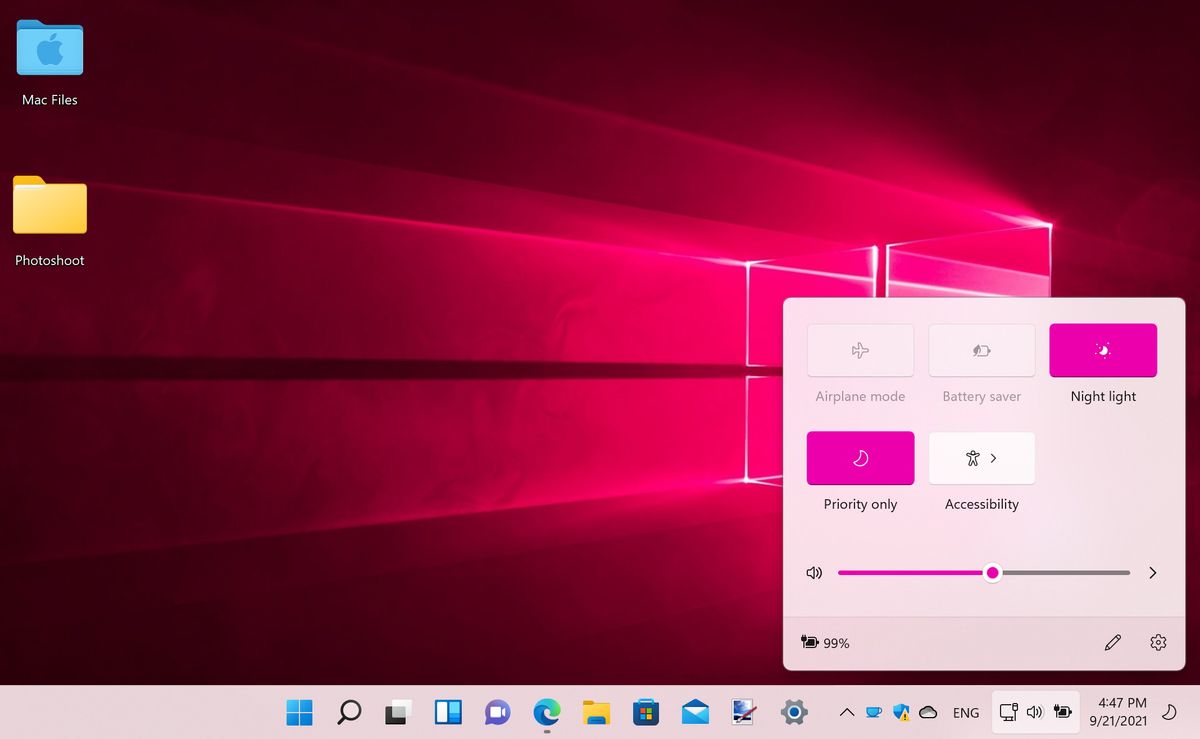Adjust the volume slider in quick settings
The width and height of the screenshot is (1200, 739).
click(x=992, y=572)
